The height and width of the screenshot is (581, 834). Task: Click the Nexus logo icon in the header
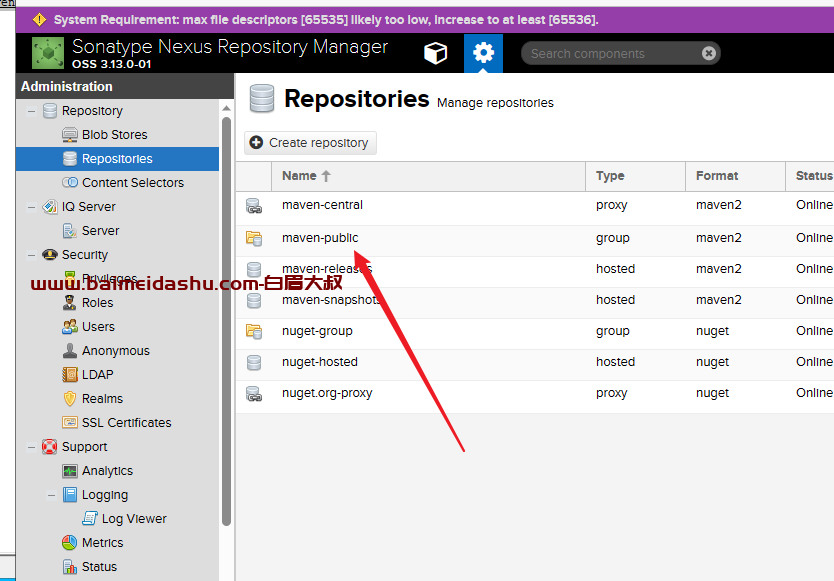point(48,53)
